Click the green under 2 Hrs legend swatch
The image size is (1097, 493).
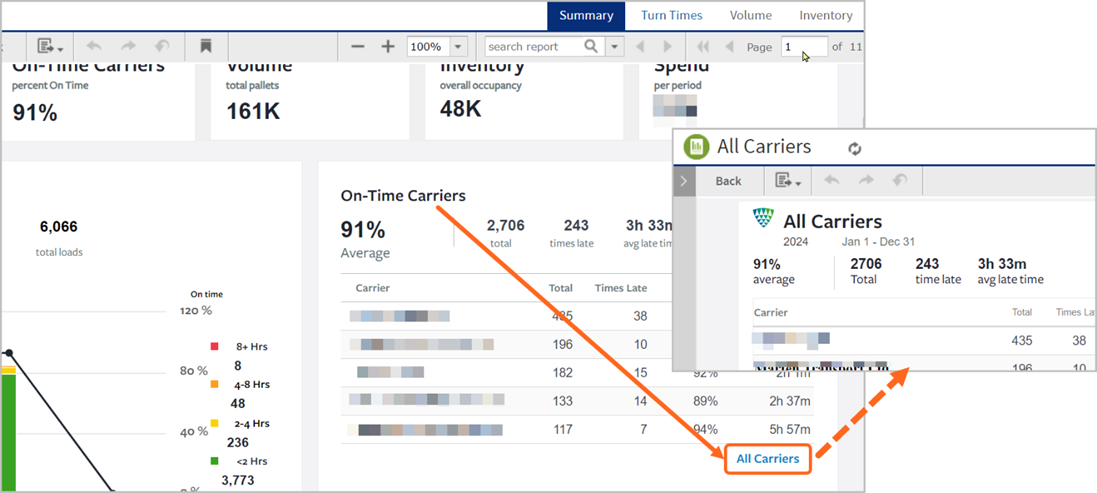215,461
